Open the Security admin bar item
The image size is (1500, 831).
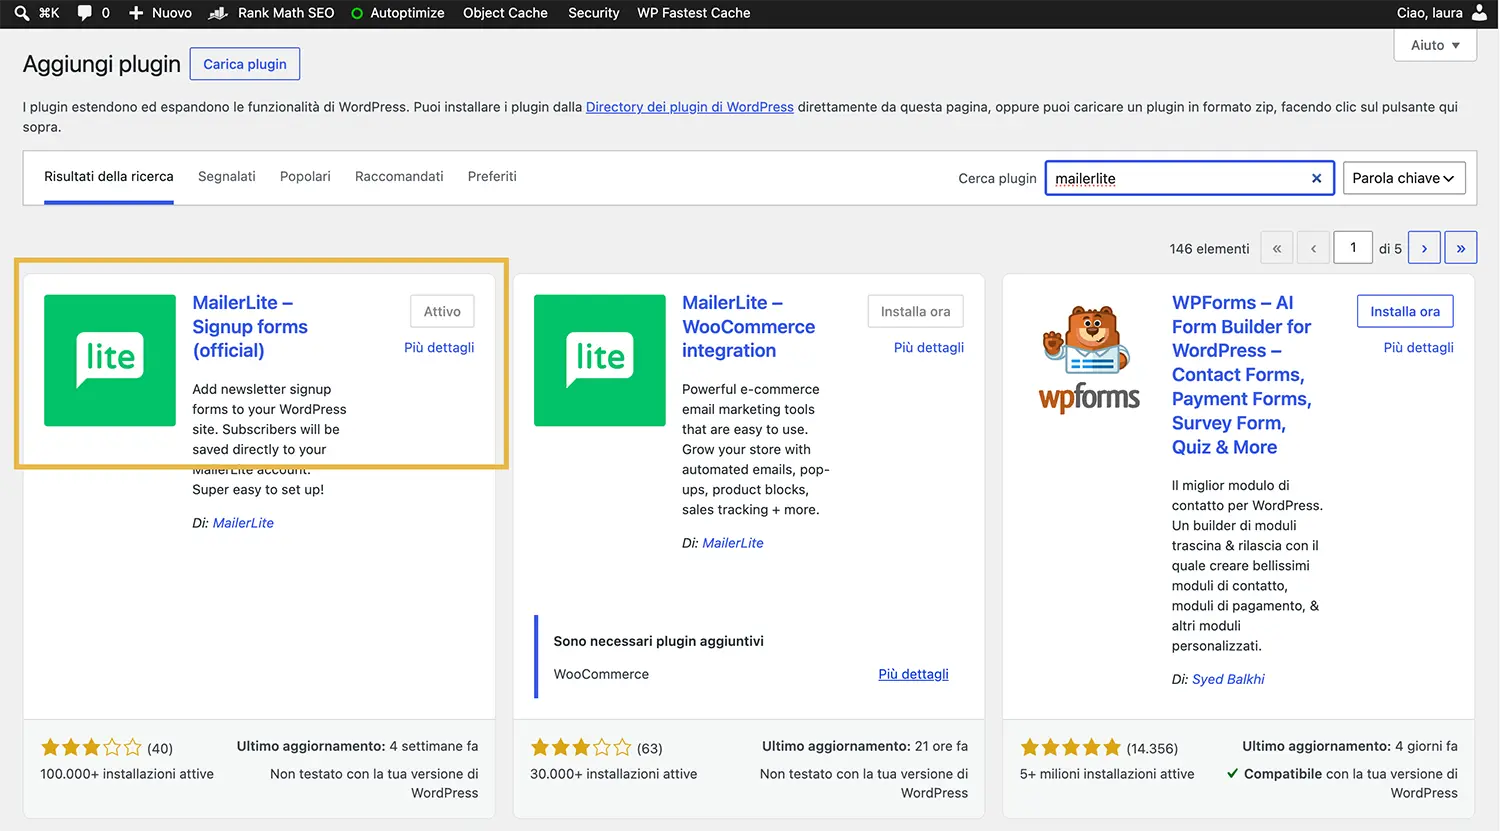(594, 13)
